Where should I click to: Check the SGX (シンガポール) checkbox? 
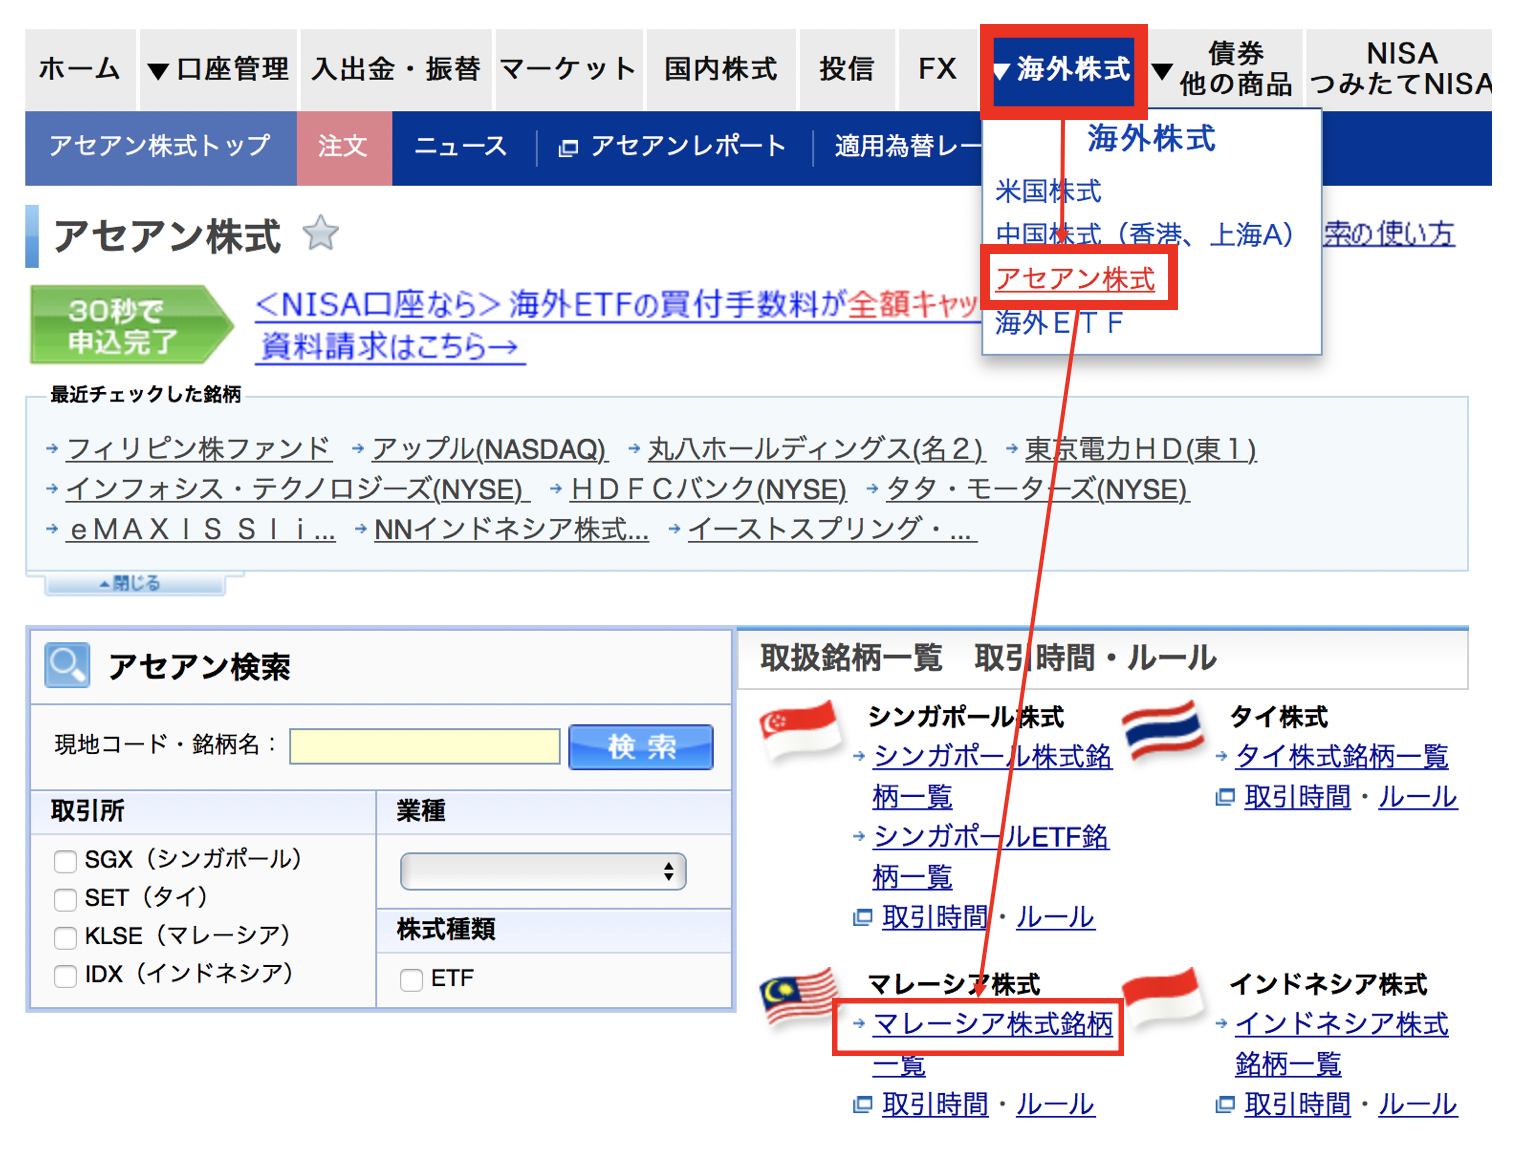(65, 861)
